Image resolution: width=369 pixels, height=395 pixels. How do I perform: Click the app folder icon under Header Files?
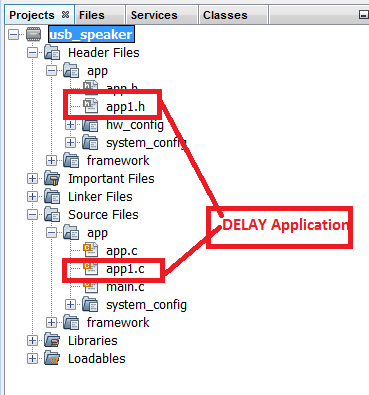(x=71, y=71)
